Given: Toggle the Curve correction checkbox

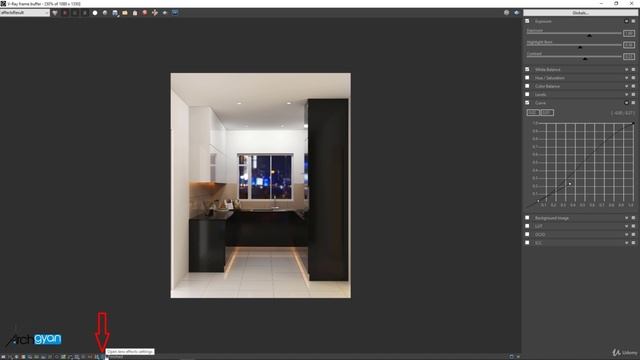Looking at the screenshot, I should (527, 102).
